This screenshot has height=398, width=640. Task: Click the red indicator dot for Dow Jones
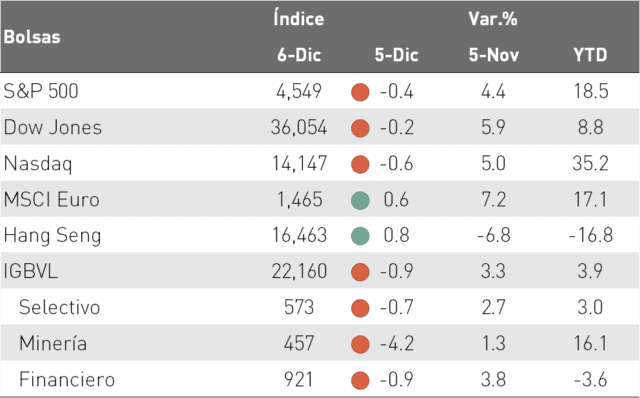[x=360, y=128]
